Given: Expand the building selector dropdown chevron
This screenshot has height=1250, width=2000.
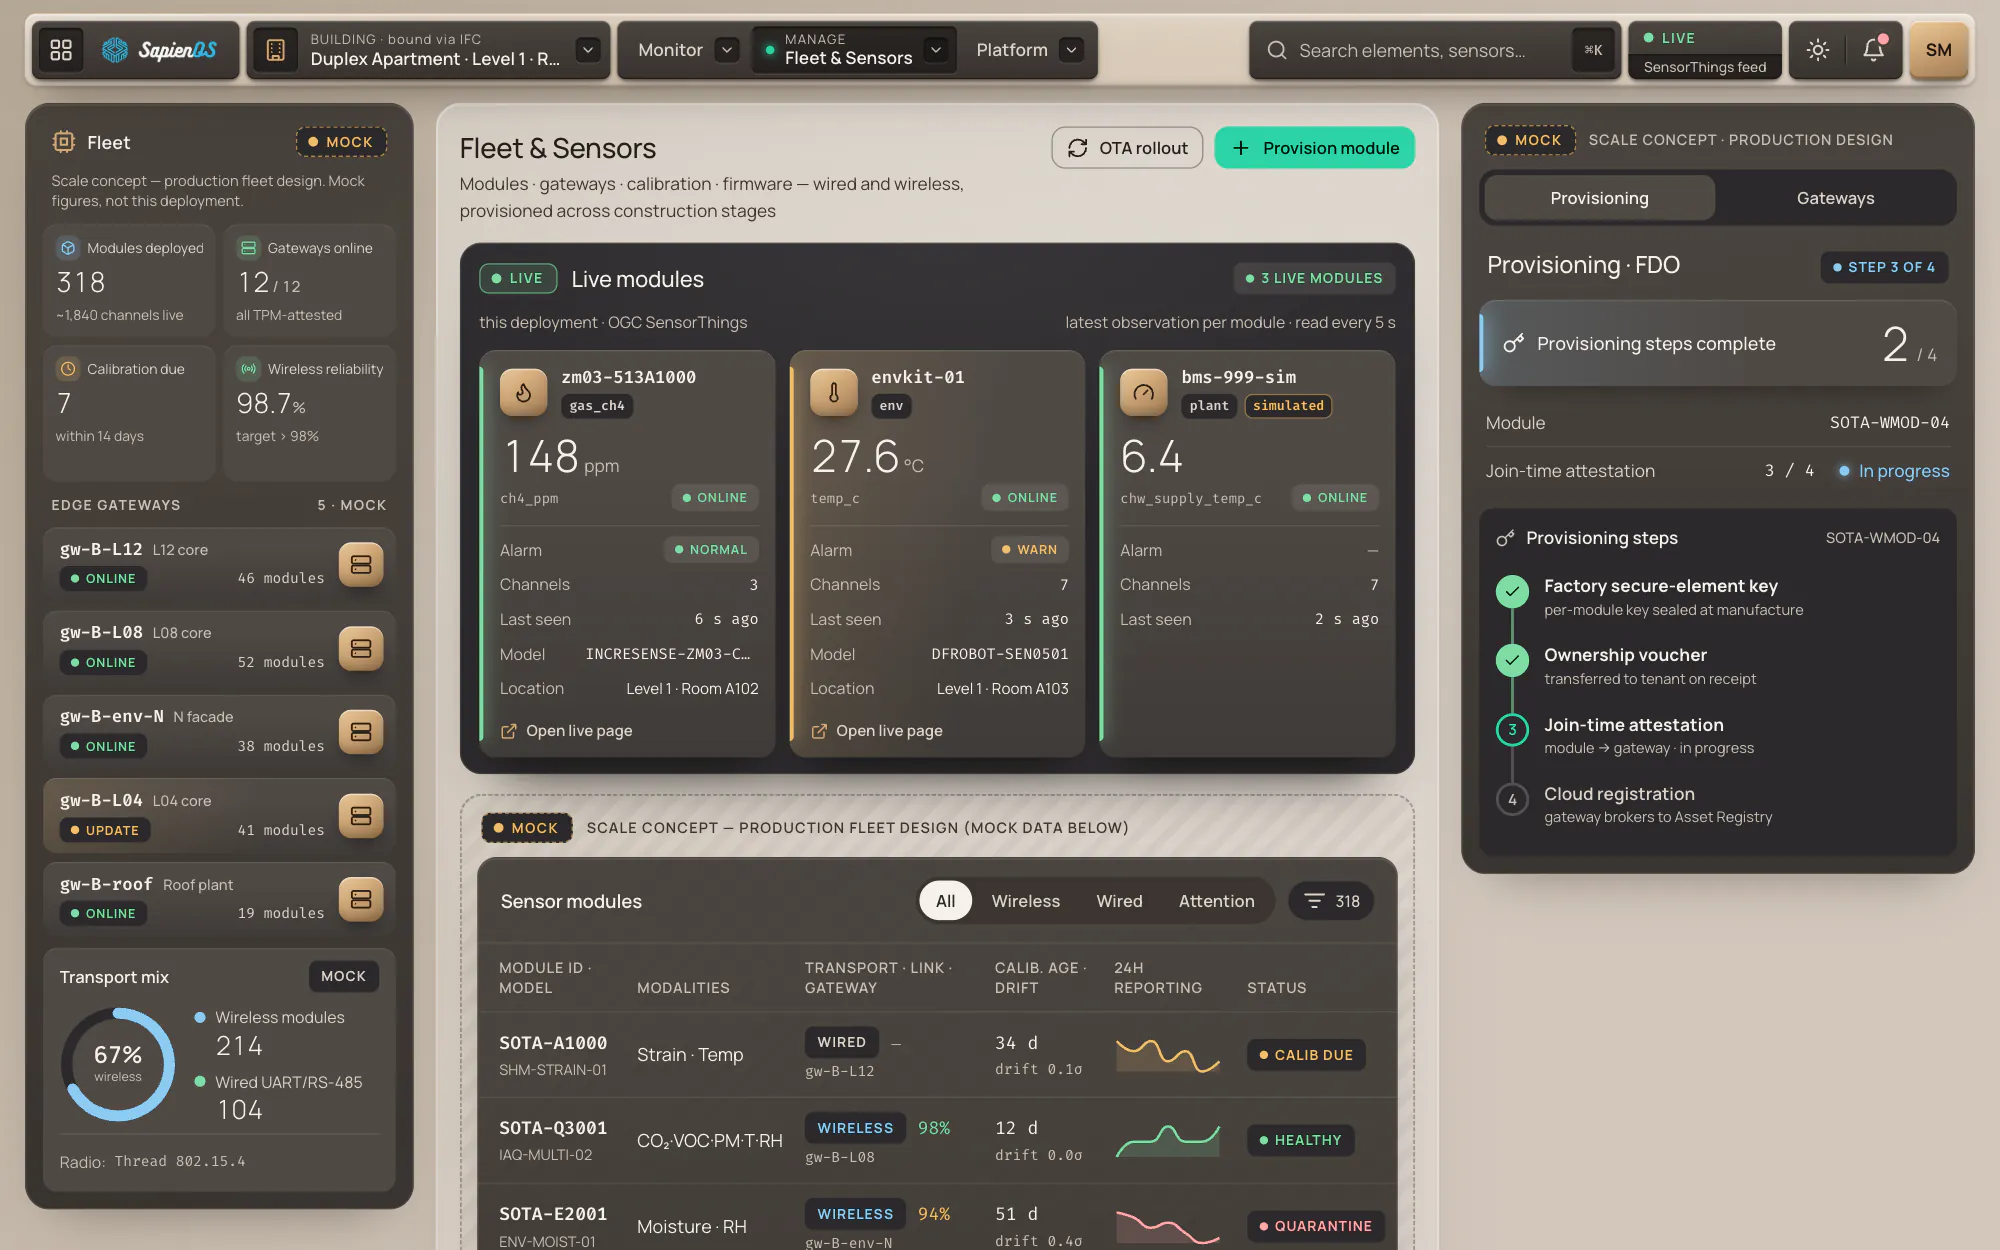Looking at the screenshot, I should pyautogui.click(x=588, y=50).
